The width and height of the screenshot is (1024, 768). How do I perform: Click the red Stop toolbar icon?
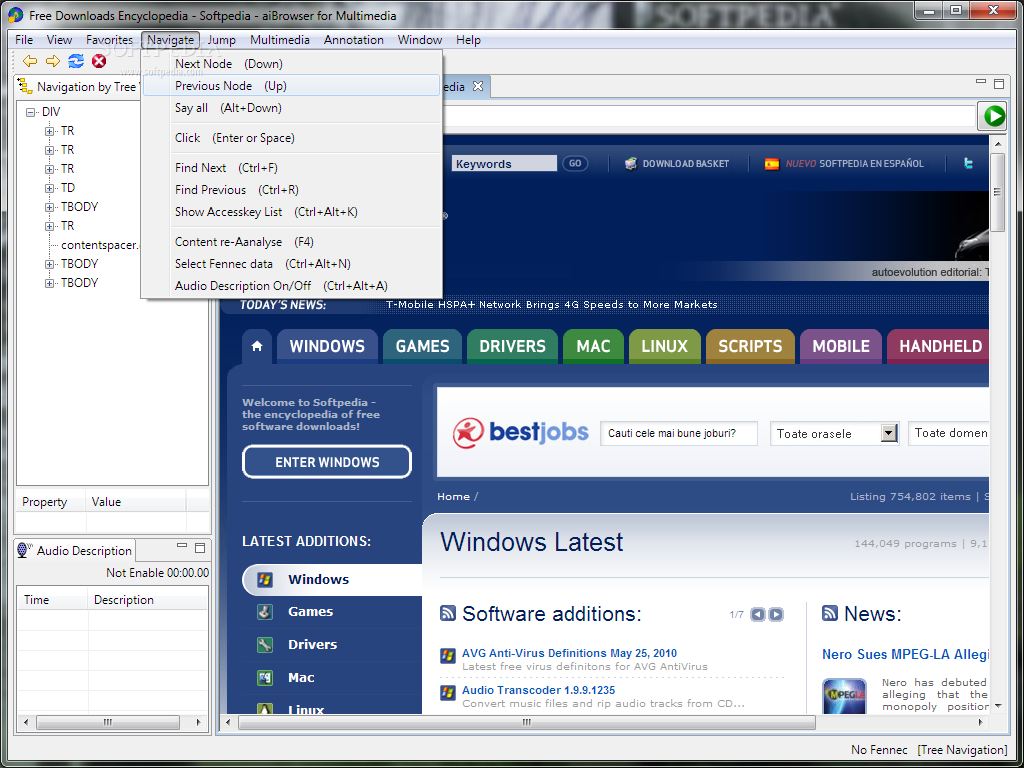click(x=99, y=61)
